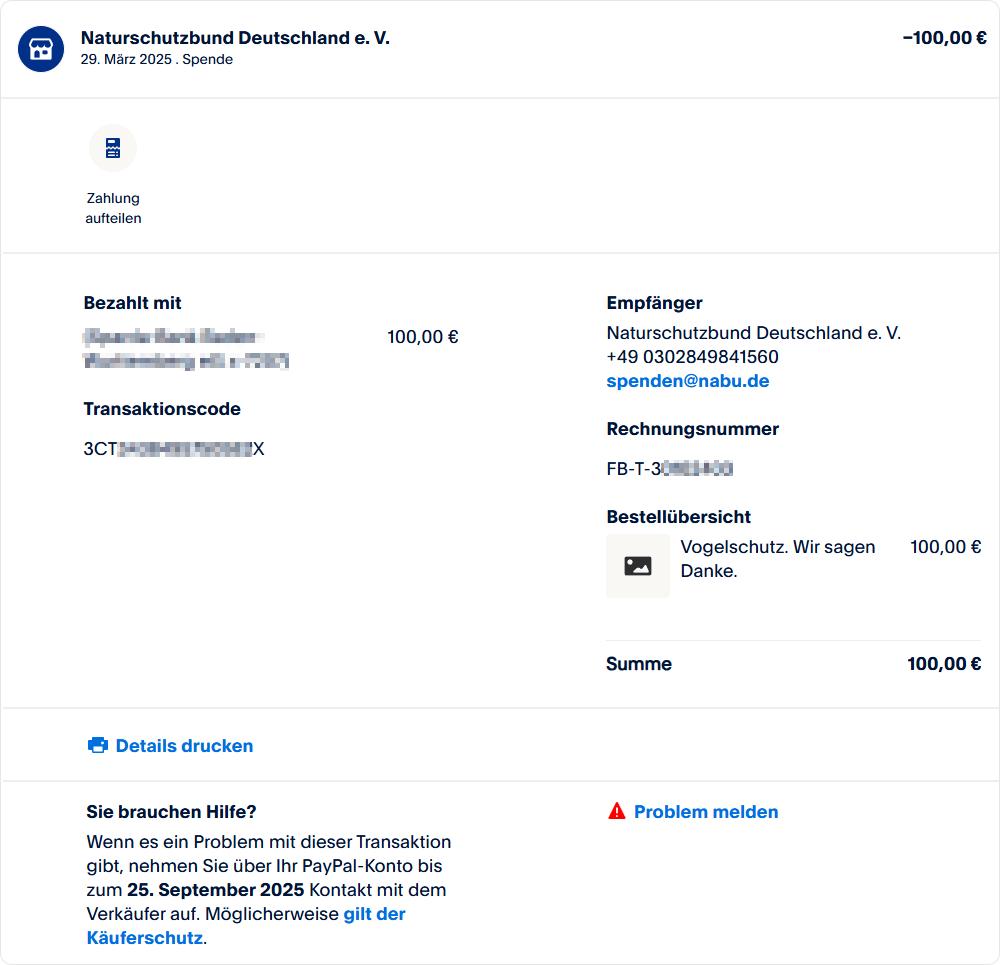Screen dimensions: 1000x965
Task: Open the 'gilt der Käuferschutz' link
Action: 373,914
